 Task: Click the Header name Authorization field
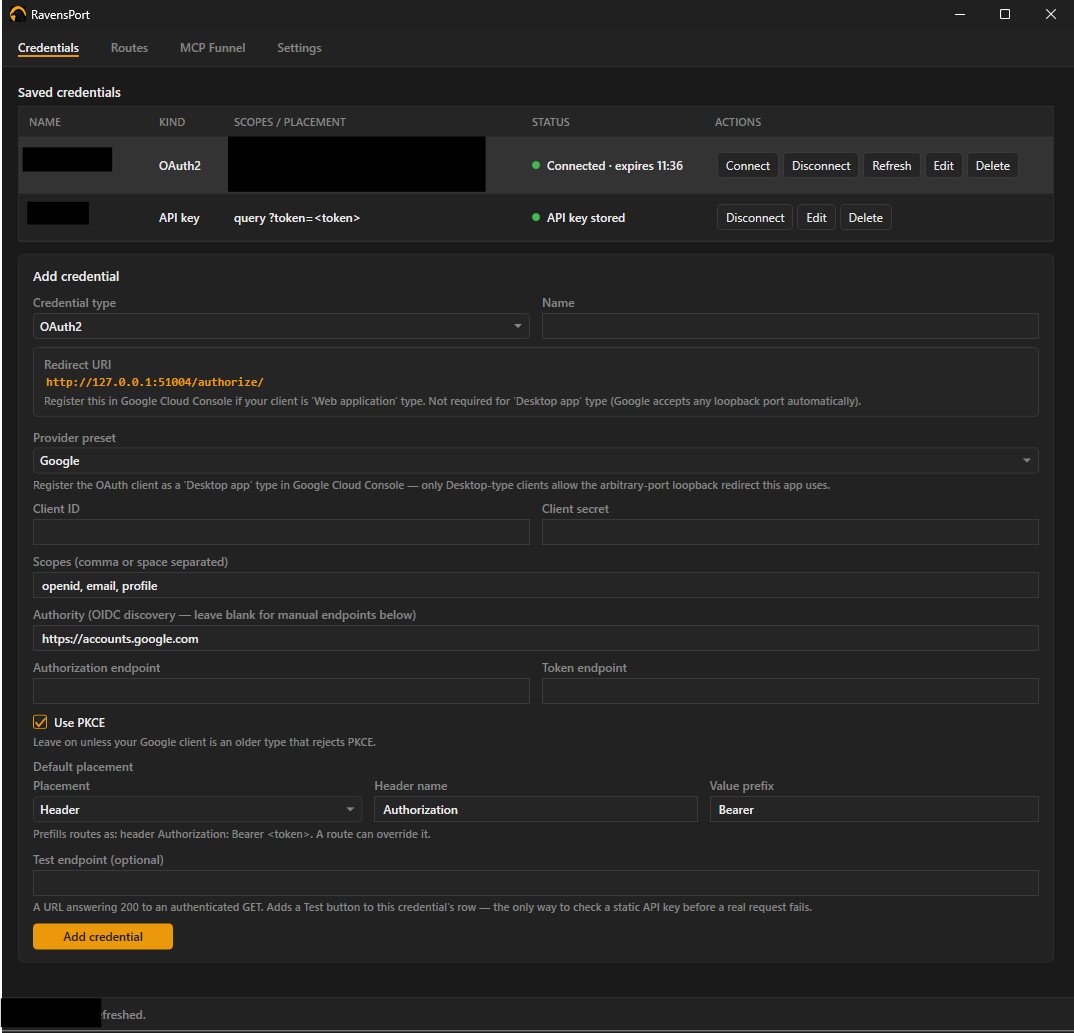pos(536,810)
